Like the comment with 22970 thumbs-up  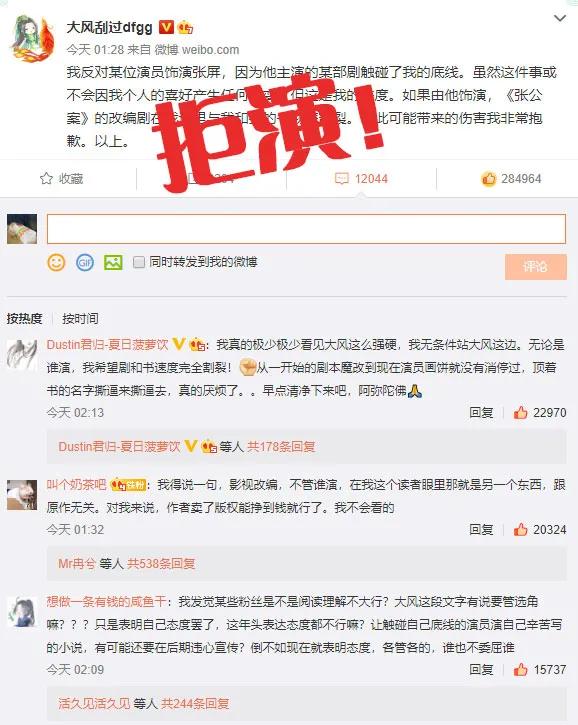[x=521, y=412]
